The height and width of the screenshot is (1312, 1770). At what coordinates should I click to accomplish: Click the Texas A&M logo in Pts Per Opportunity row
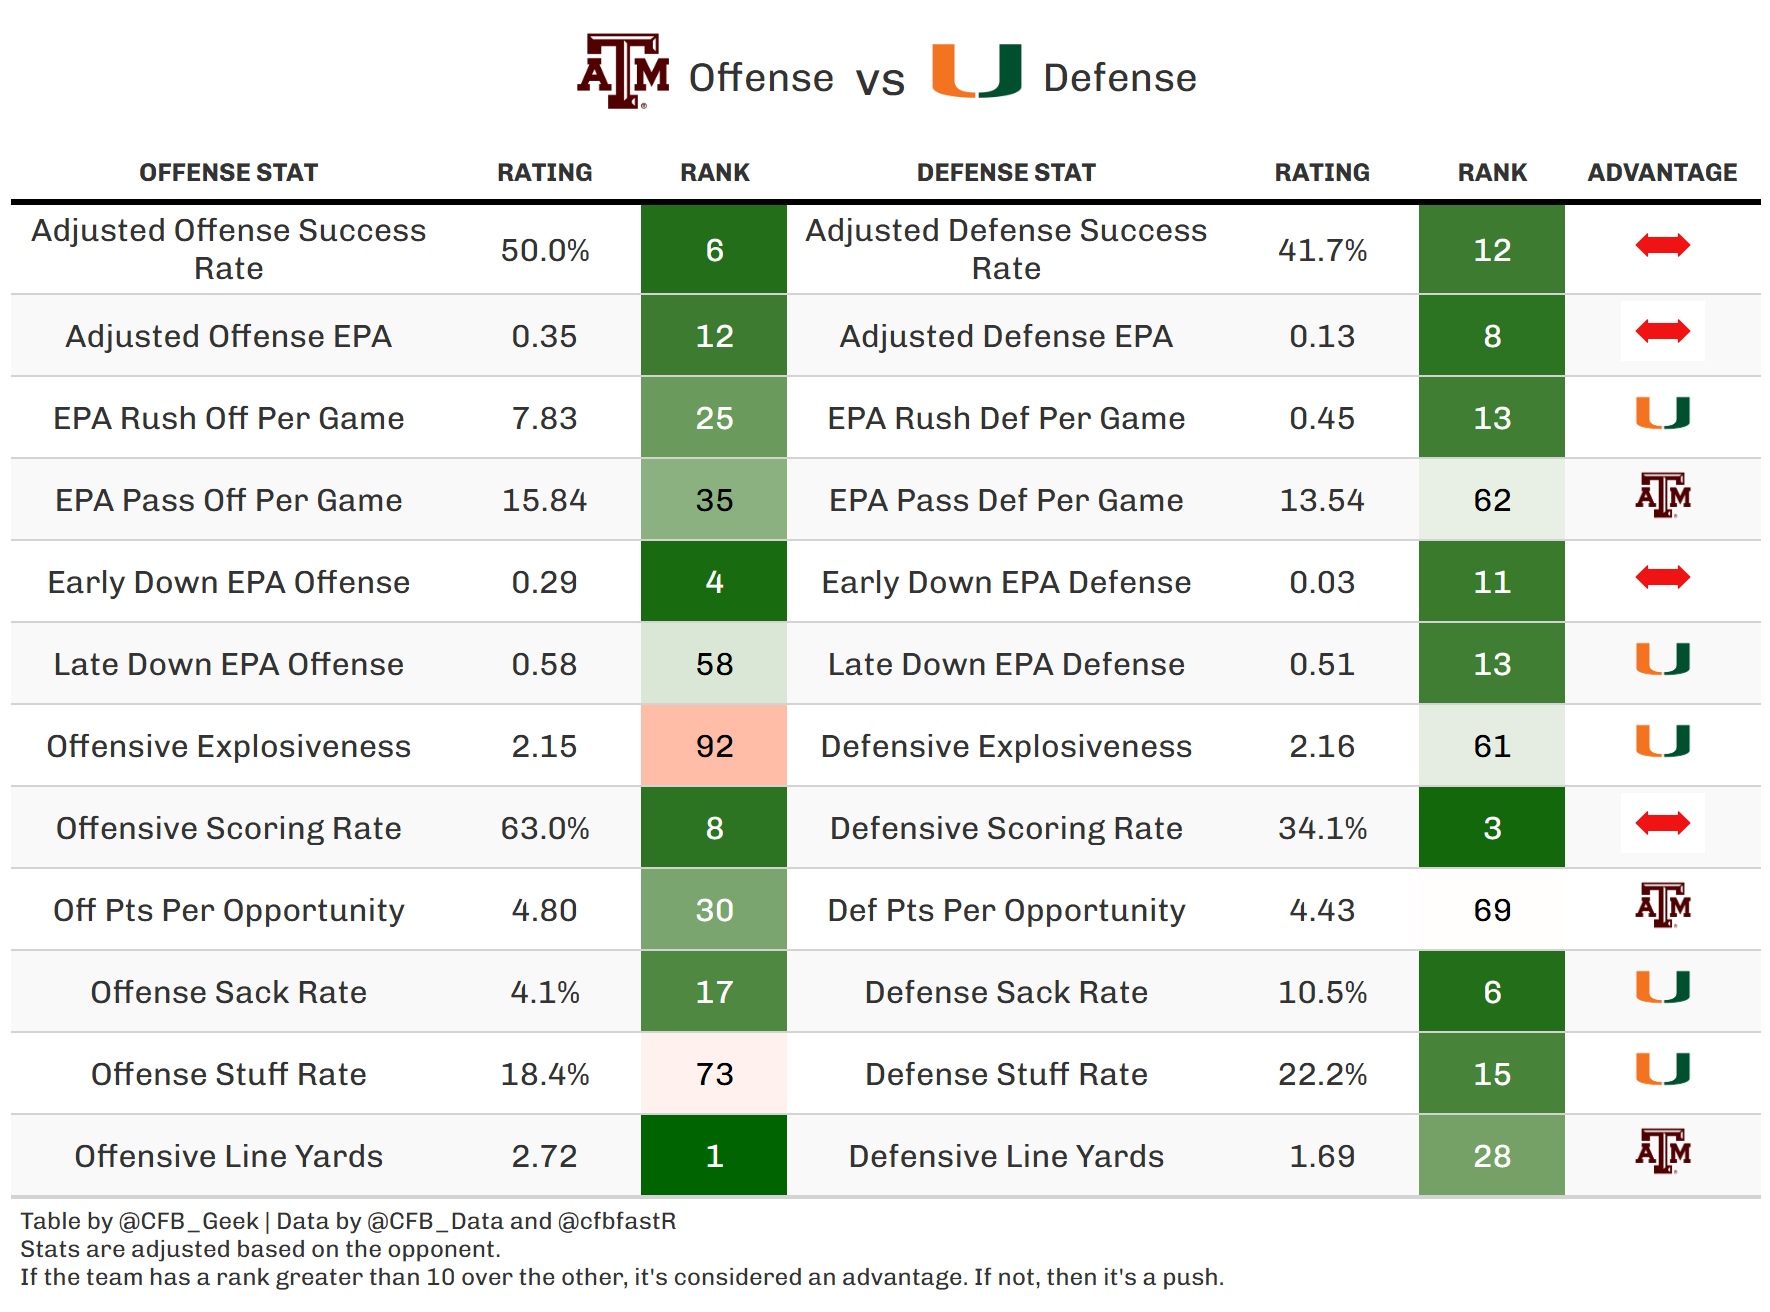pos(1662,905)
